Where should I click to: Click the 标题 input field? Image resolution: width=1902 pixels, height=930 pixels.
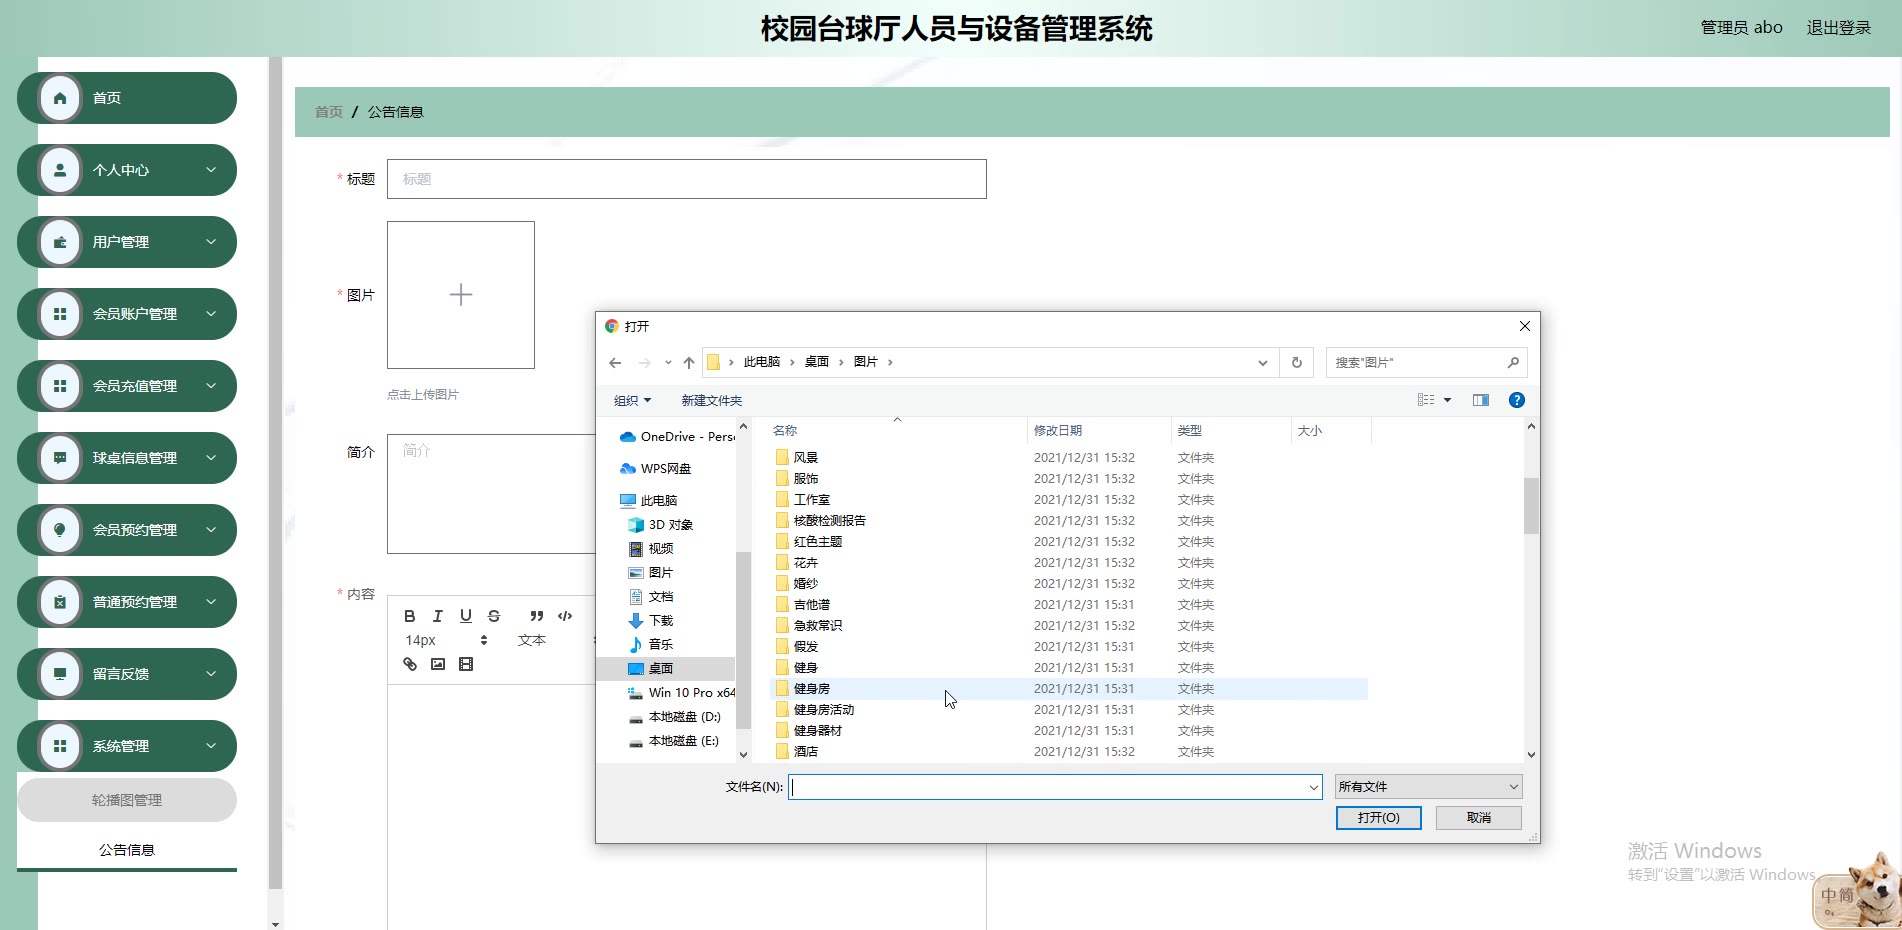686,179
